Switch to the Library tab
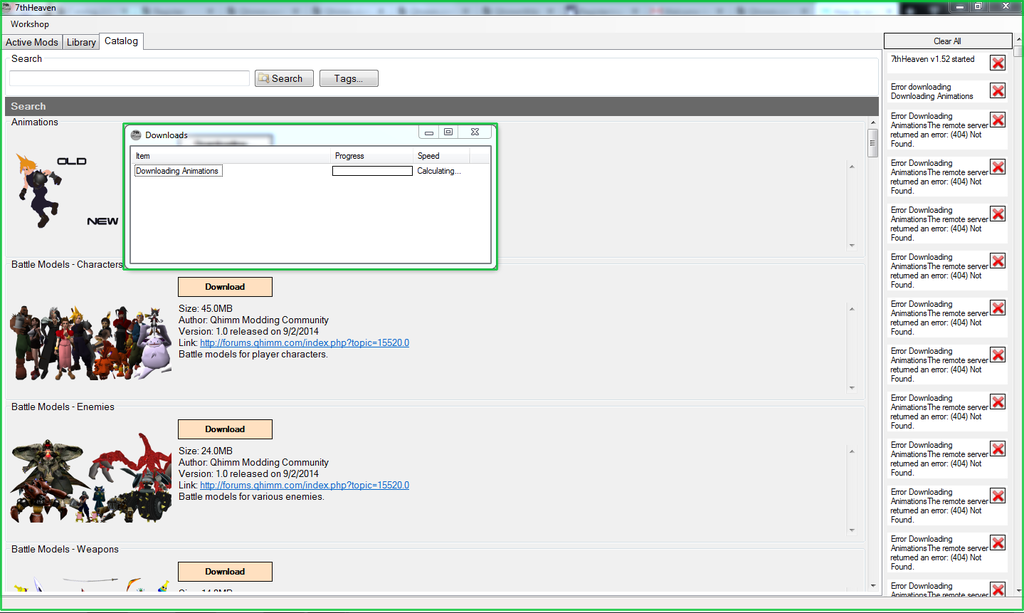Image resolution: width=1024 pixels, height=613 pixels. (81, 42)
